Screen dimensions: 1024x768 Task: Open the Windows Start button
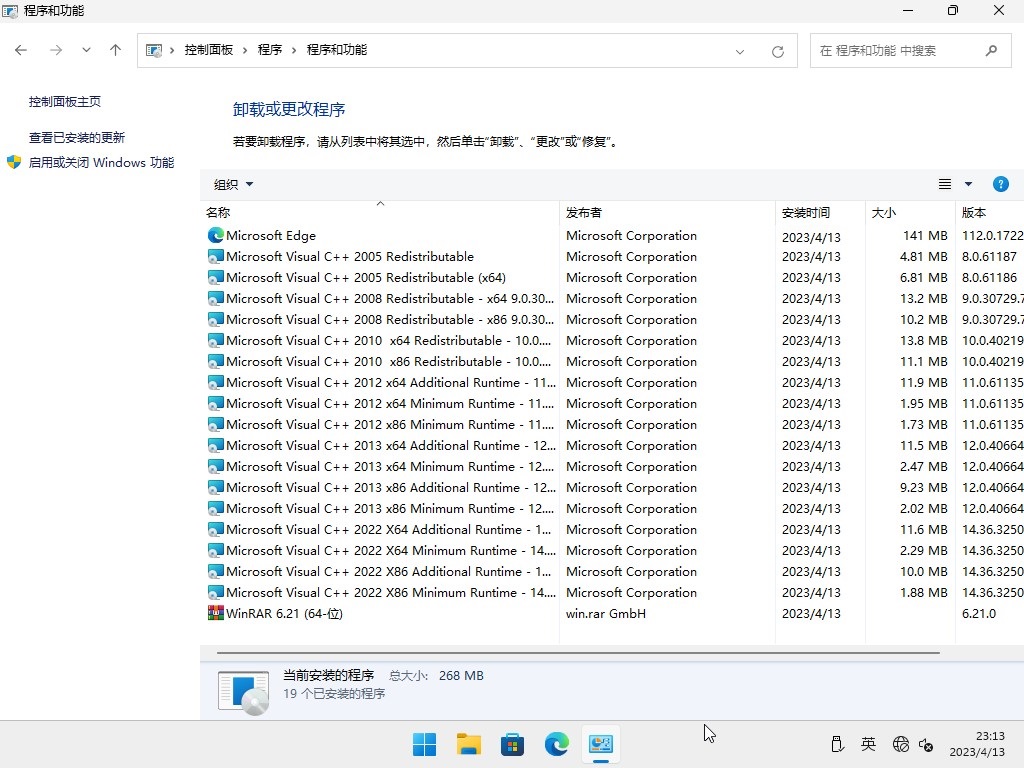(x=424, y=744)
